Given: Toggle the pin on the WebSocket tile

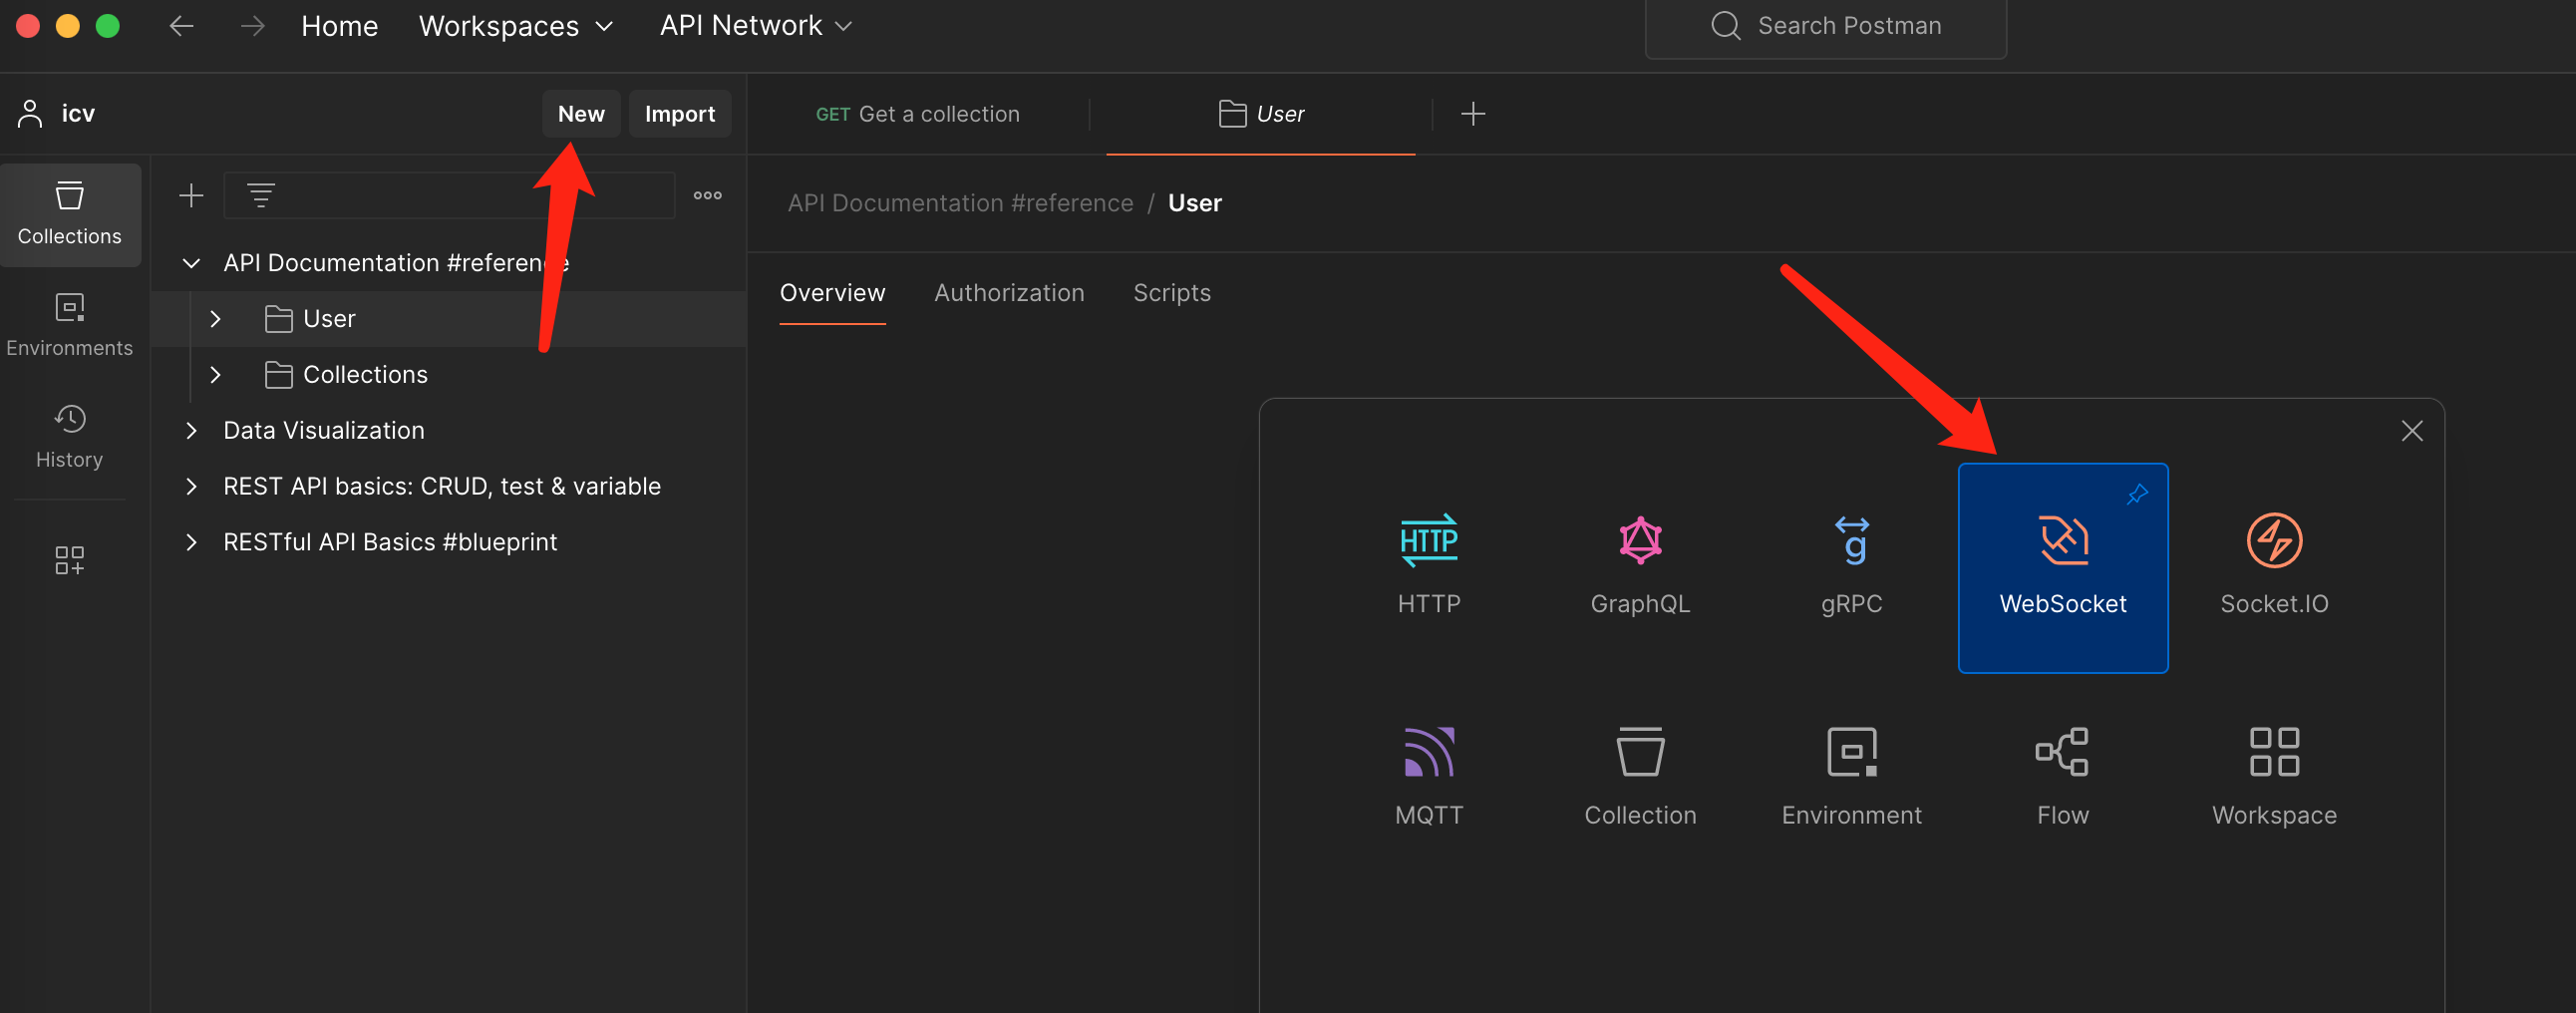Looking at the screenshot, I should point(2136,494).
